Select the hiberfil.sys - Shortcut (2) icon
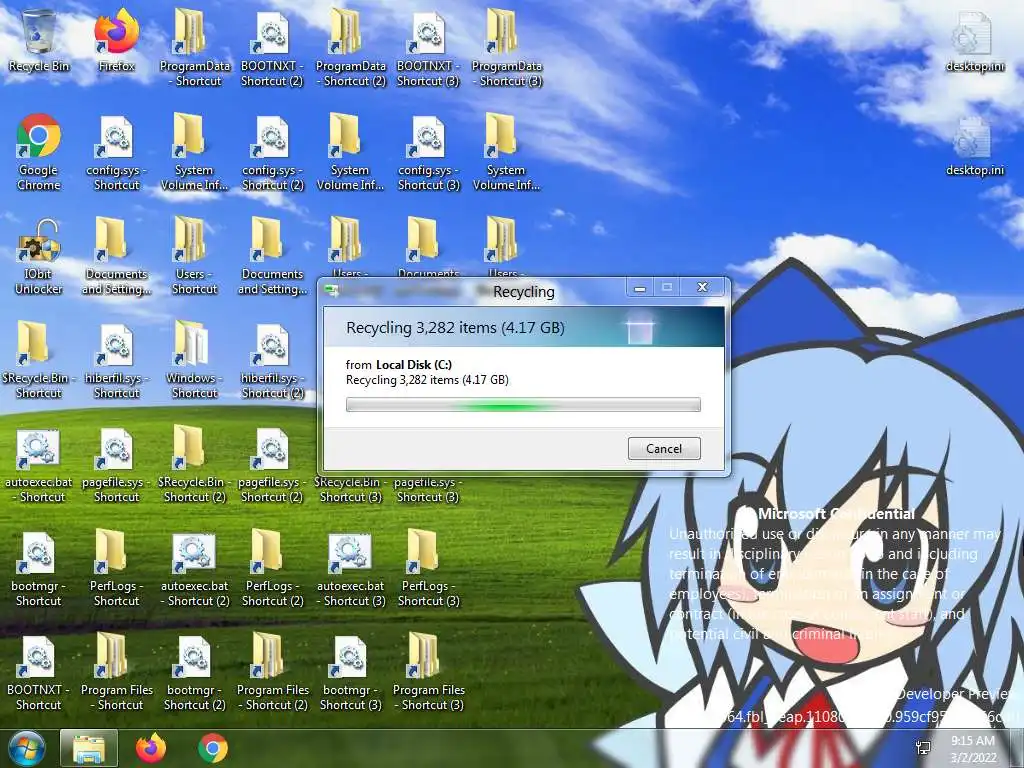The image size is (1024, 768). tap(272, 361)
